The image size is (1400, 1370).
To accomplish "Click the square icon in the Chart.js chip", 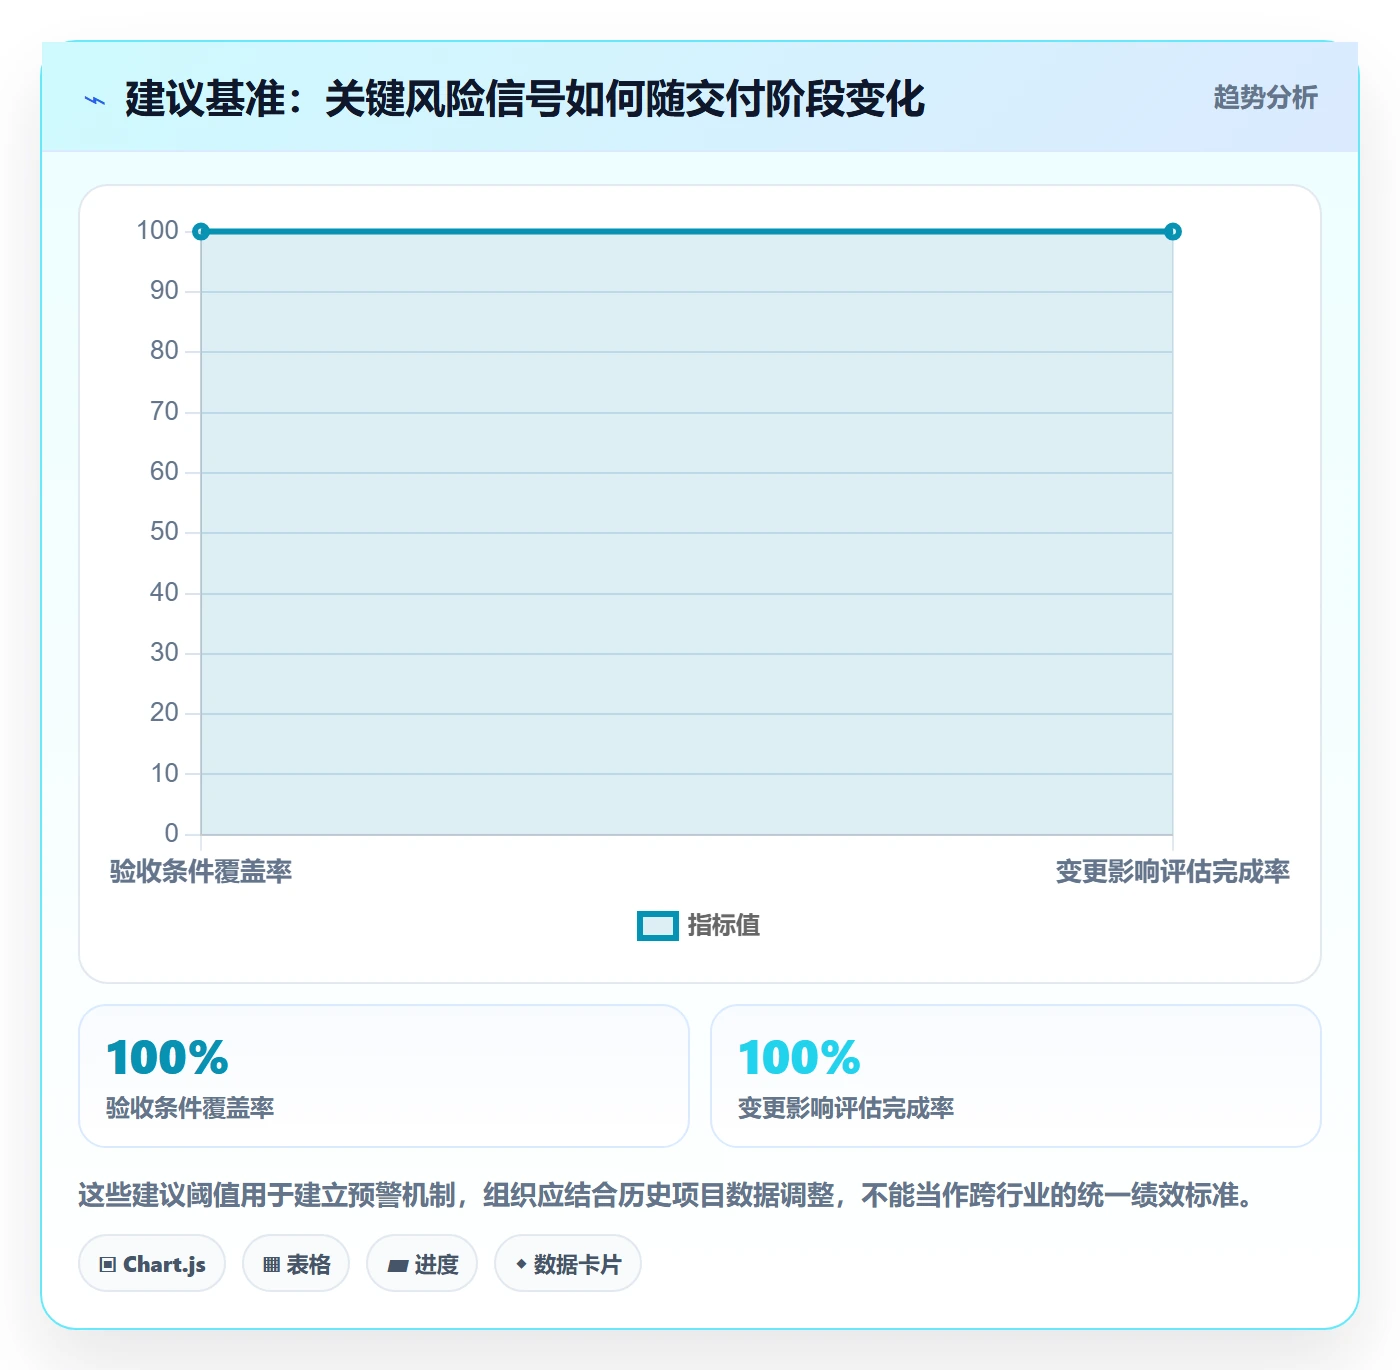I will coord(108,1265).
